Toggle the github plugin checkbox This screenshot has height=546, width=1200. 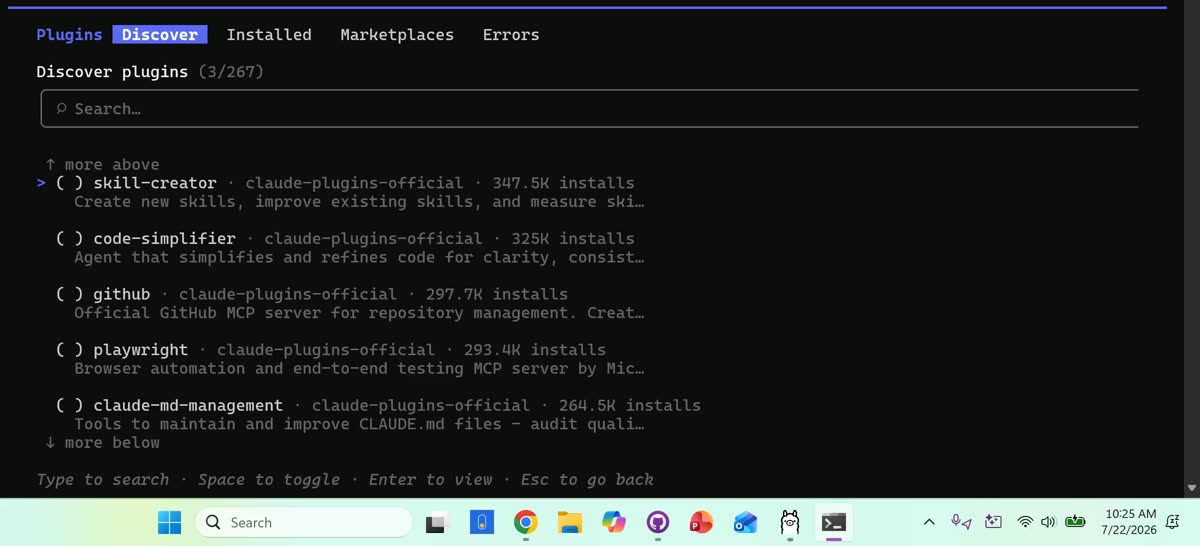click(x=69, y=294)
